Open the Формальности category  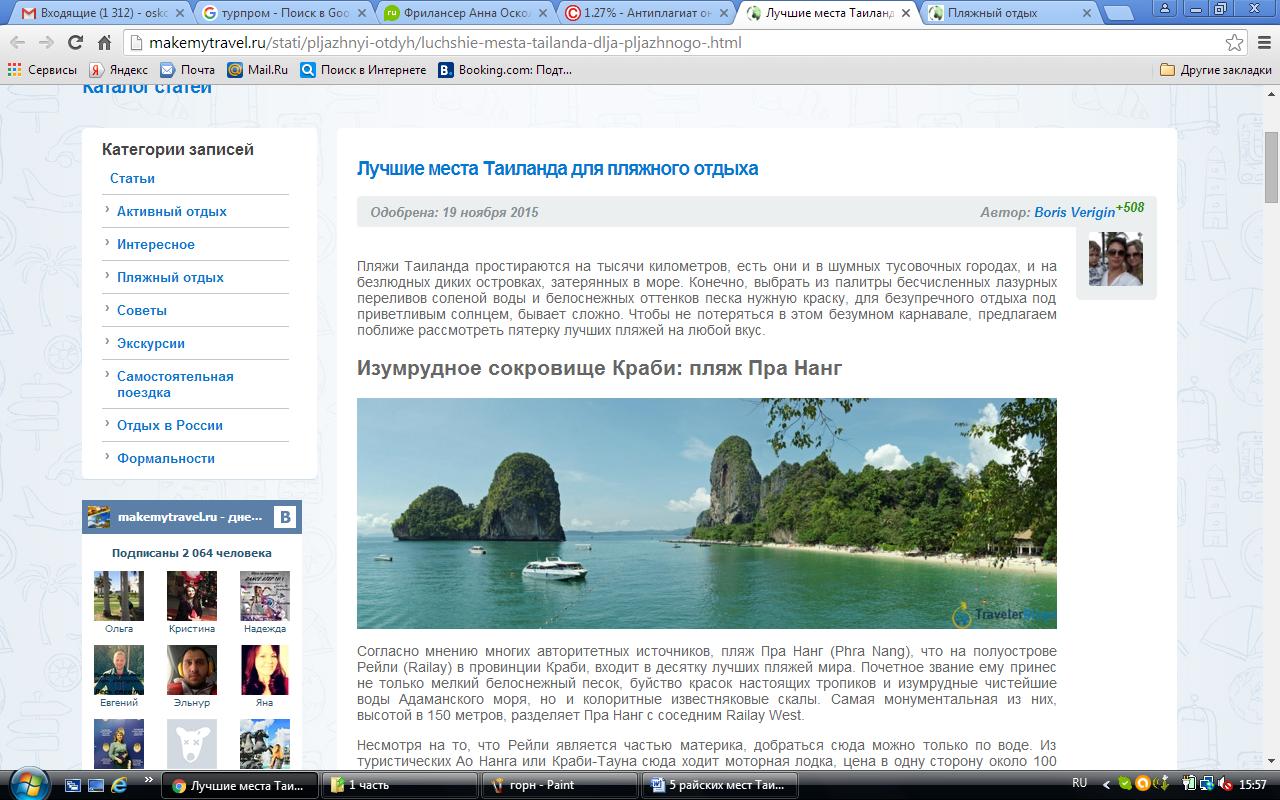166,458
